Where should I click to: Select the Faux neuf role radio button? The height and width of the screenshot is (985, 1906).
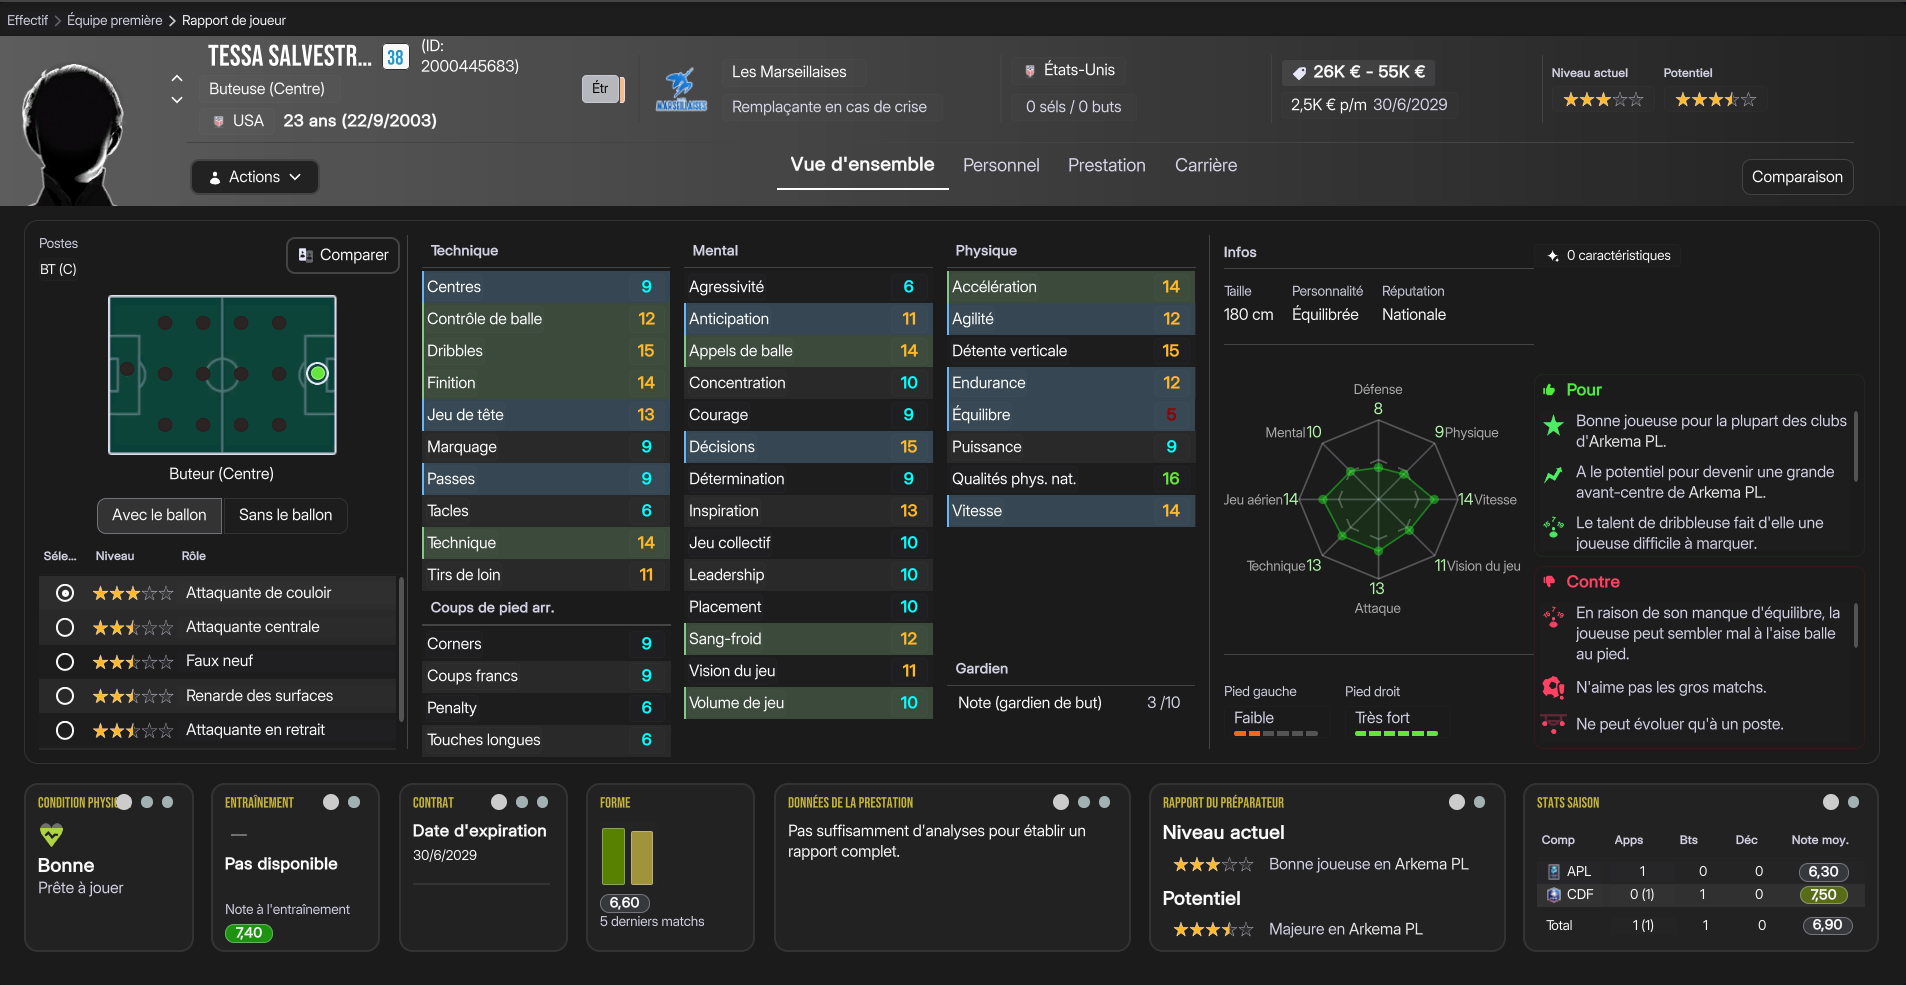click(65, 661)
